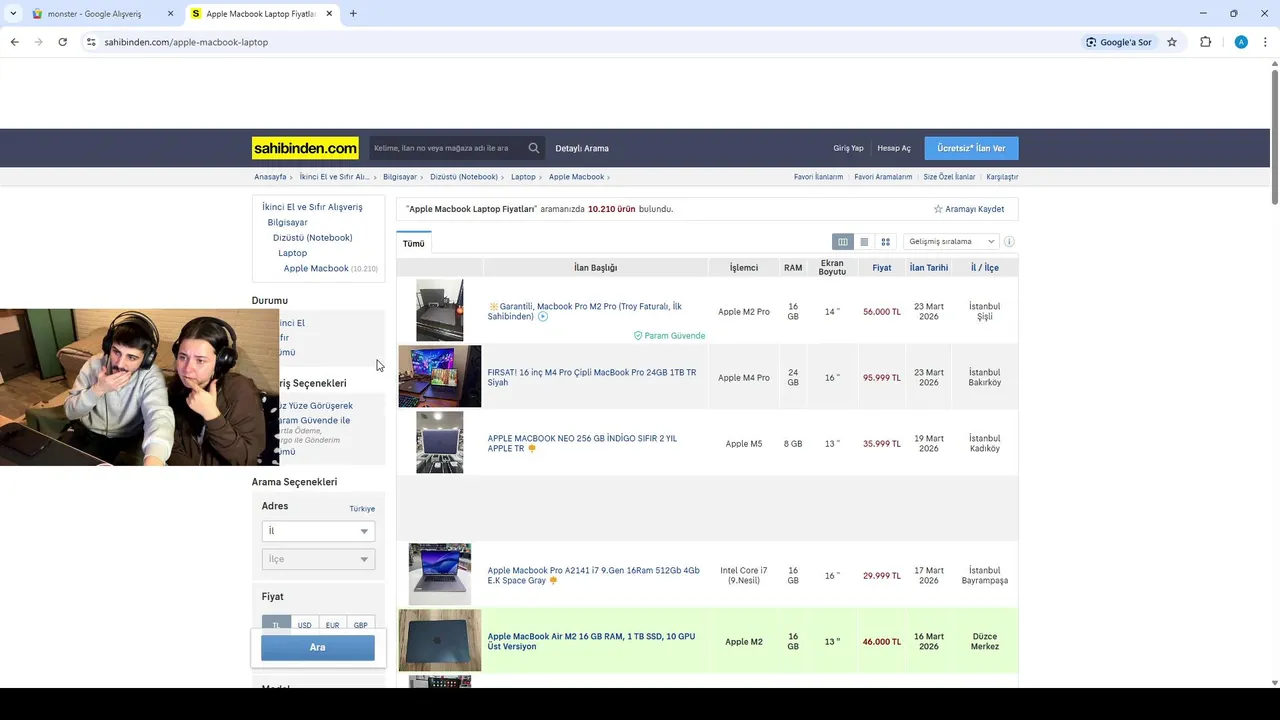Click the sorting info icon
This screenshot has height=720, width=1280.
point(1009,242)
